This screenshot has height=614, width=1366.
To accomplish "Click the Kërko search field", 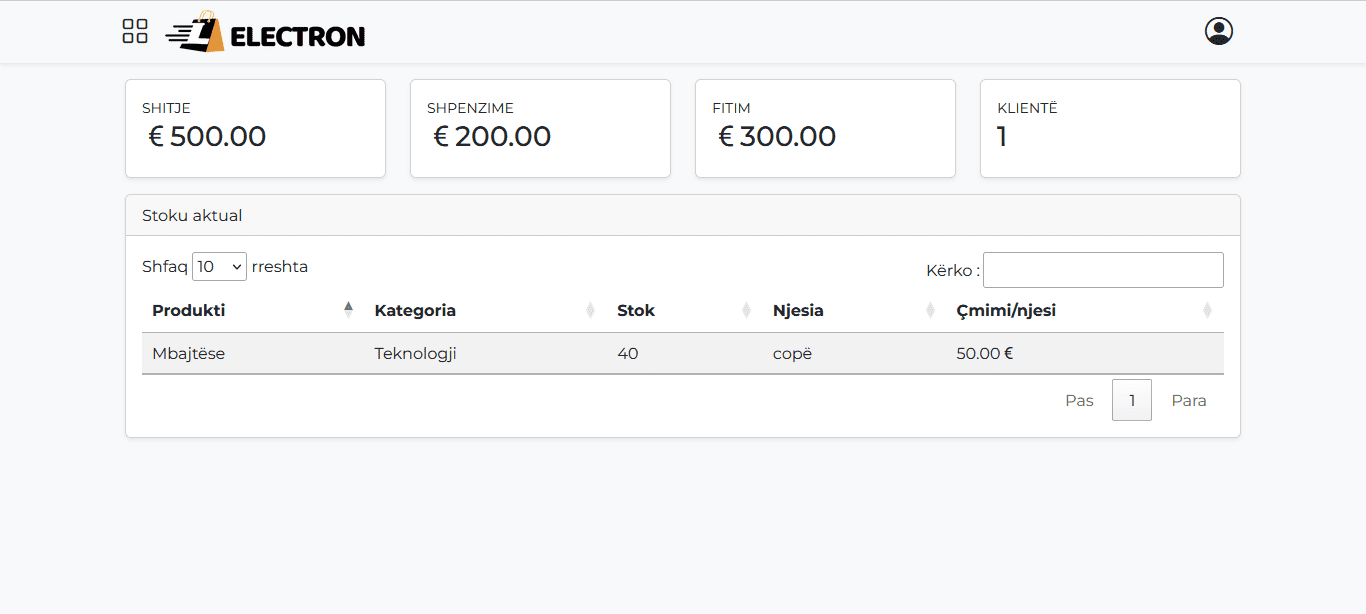I will click(1102, 270).
